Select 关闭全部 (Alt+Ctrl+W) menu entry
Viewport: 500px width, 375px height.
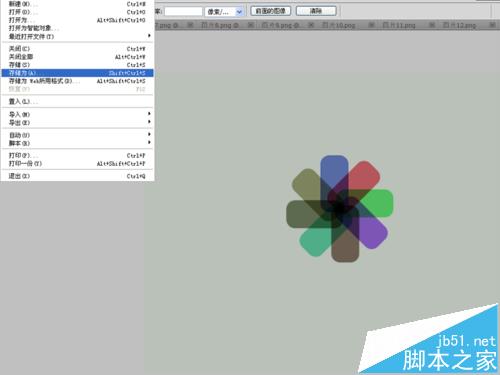[77, 57]
